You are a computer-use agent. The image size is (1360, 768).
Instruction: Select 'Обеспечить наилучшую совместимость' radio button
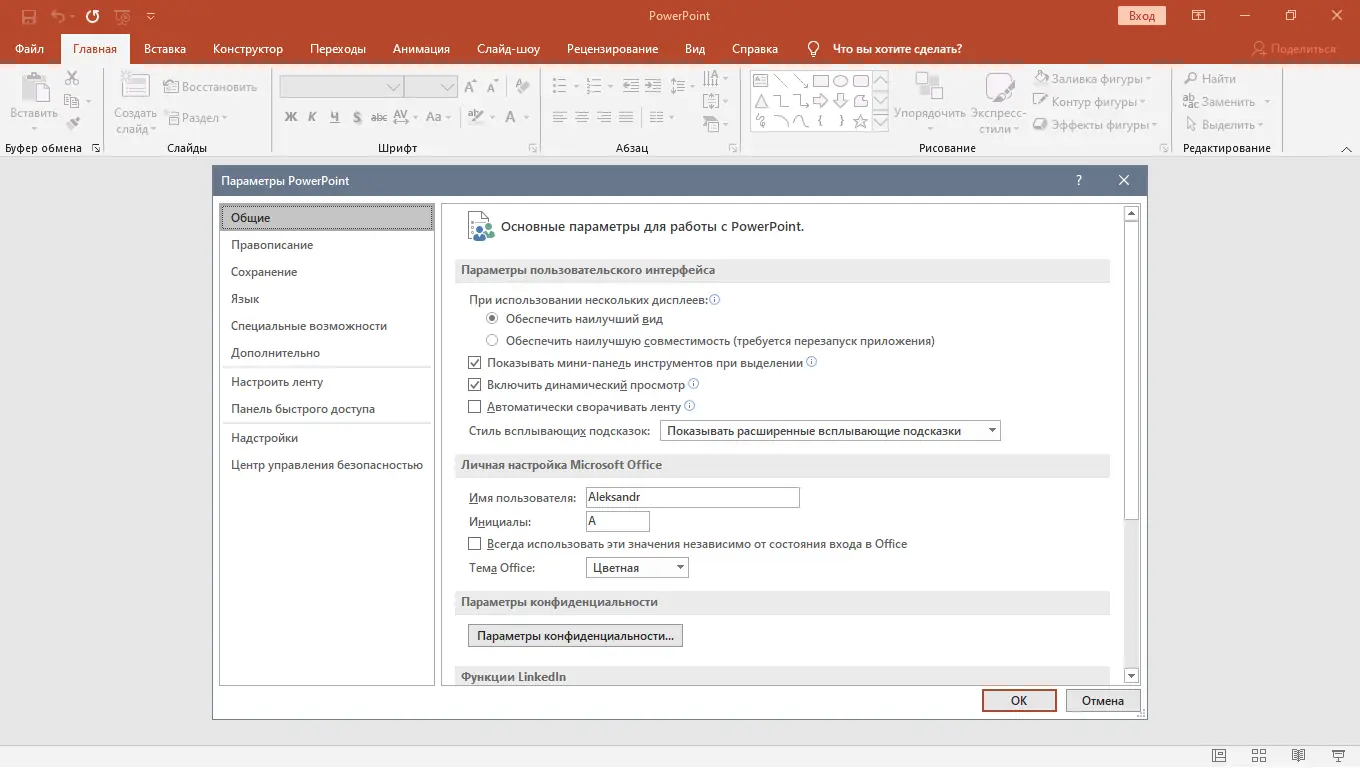[x=492, y=341]
